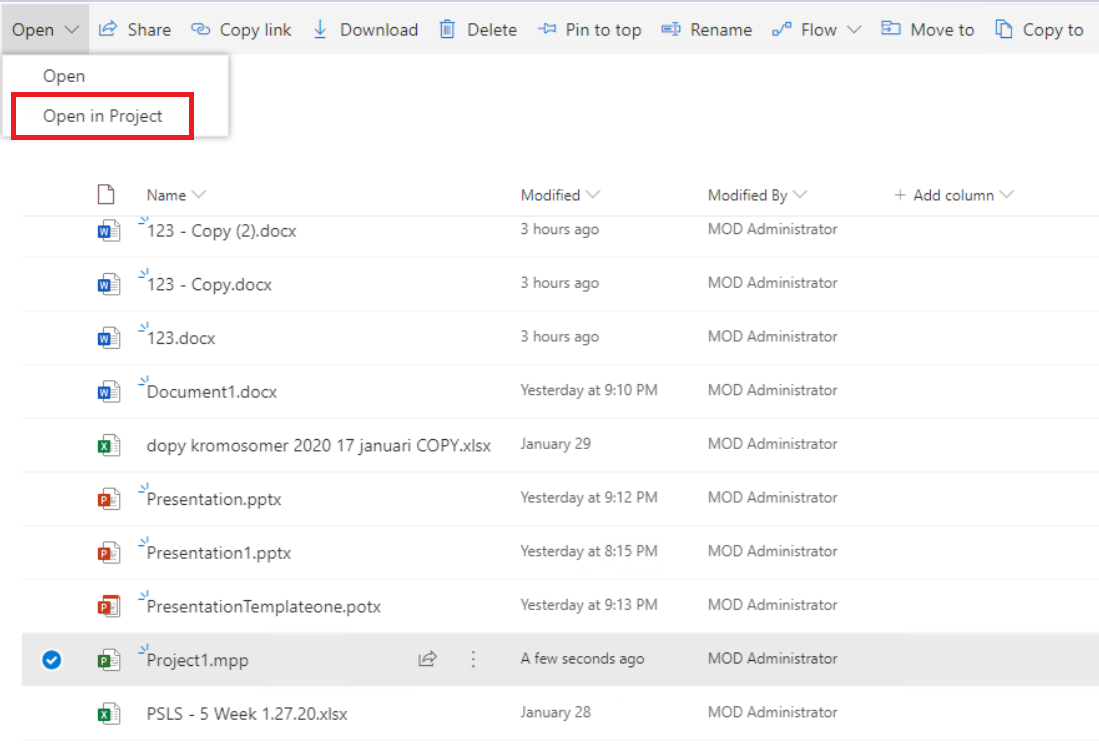The height and width of the screenshot is (750, 1099).
Task: Expand the Flow dropdown chevron
Action: (853, 29)
